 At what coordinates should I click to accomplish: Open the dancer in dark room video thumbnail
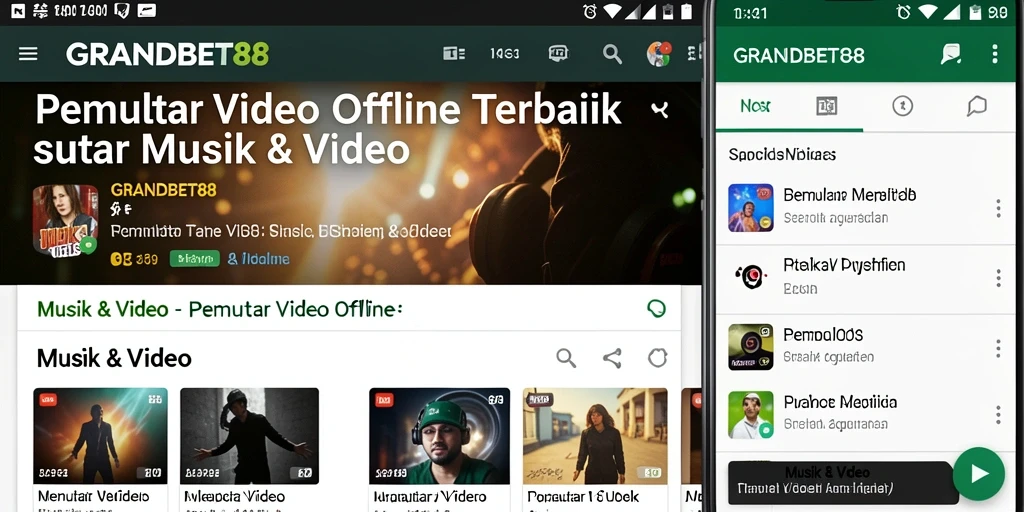tap(249, 436)
